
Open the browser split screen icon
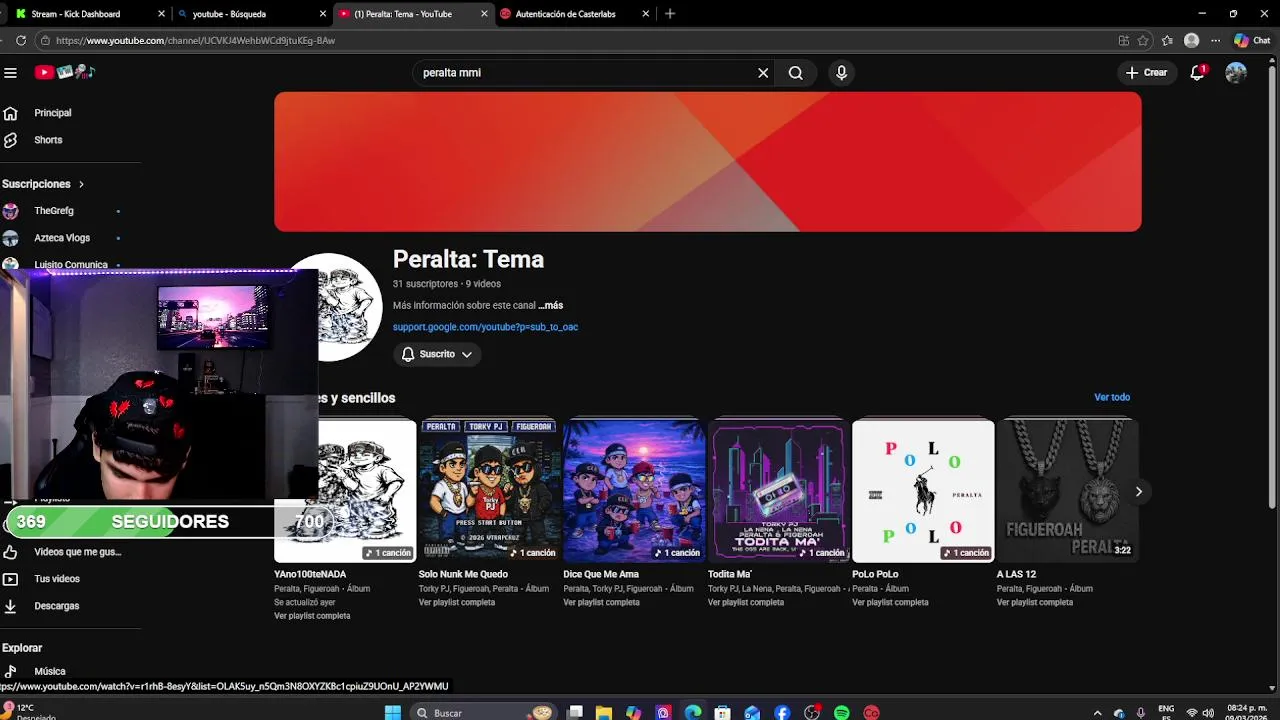coord(1124,41)
